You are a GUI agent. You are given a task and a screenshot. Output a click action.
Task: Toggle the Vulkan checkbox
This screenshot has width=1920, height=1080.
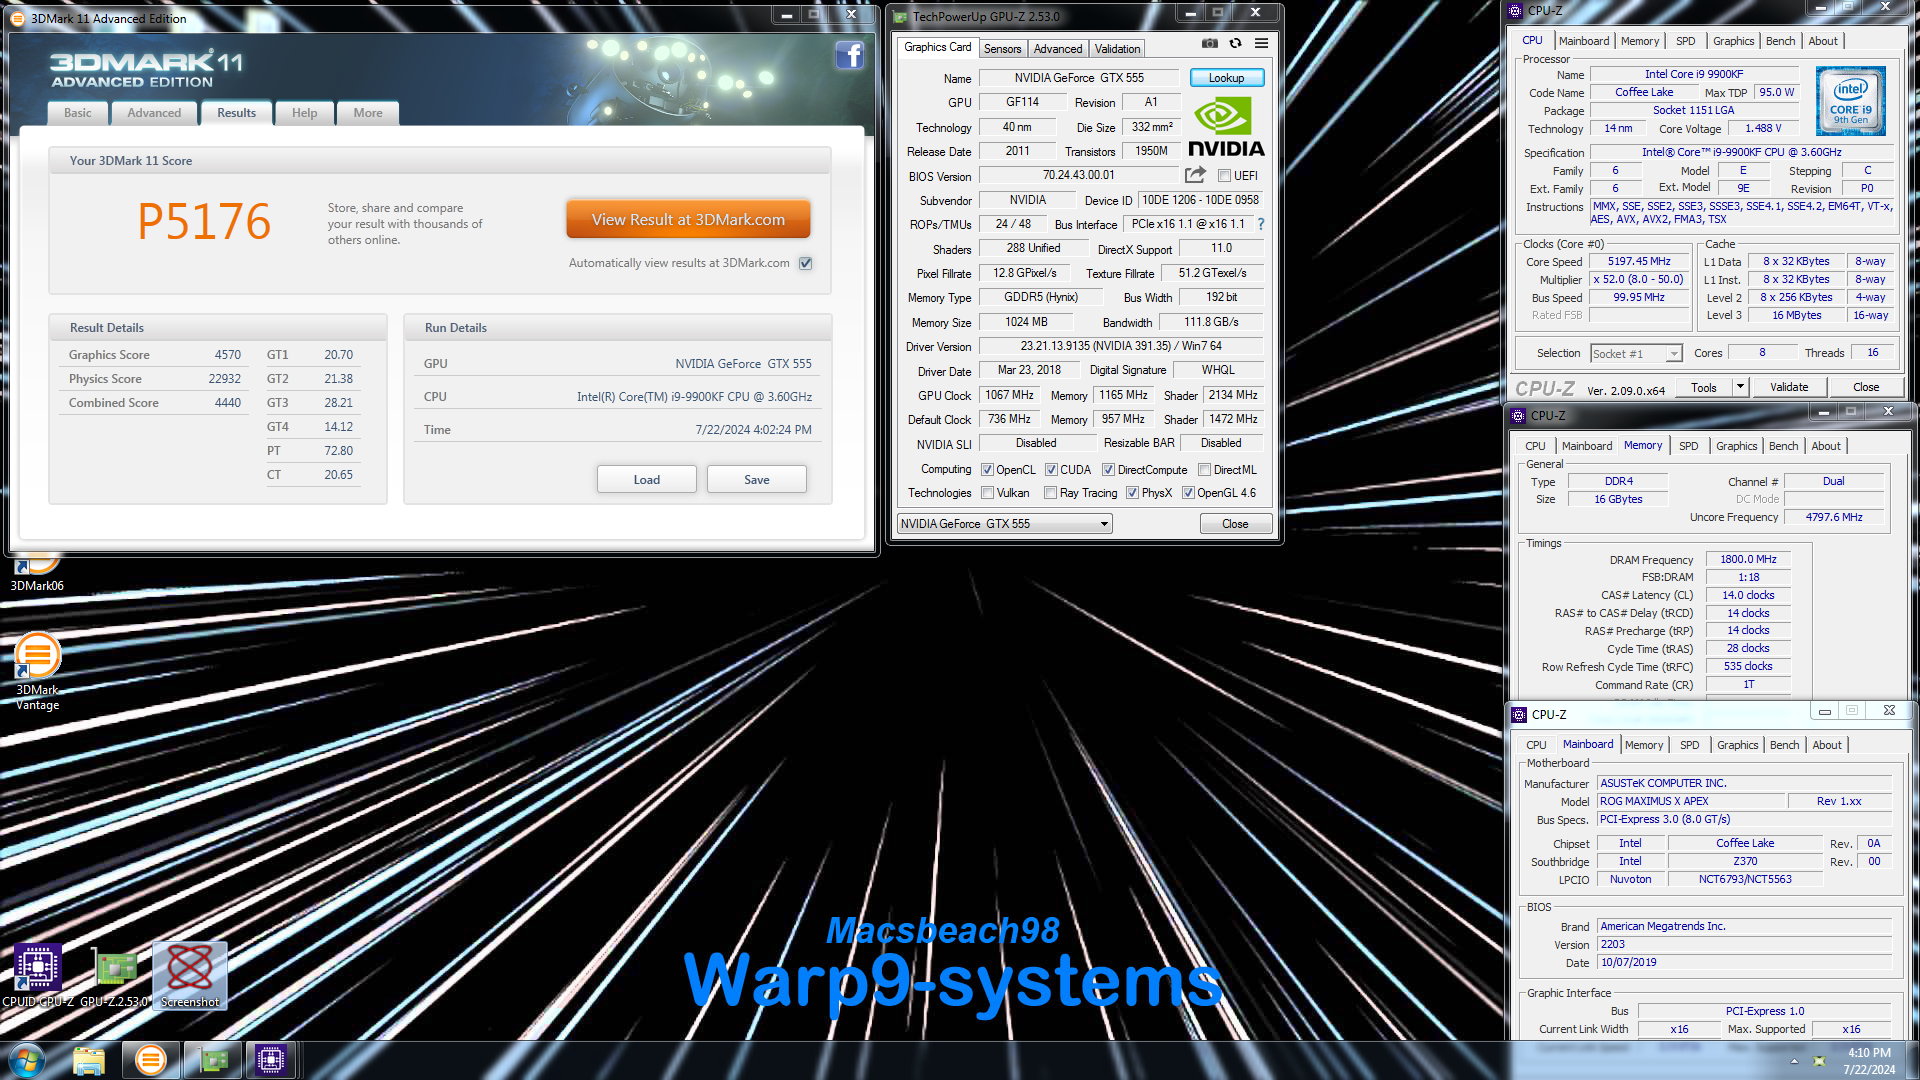pyautogui.click(x=987, y=493)
